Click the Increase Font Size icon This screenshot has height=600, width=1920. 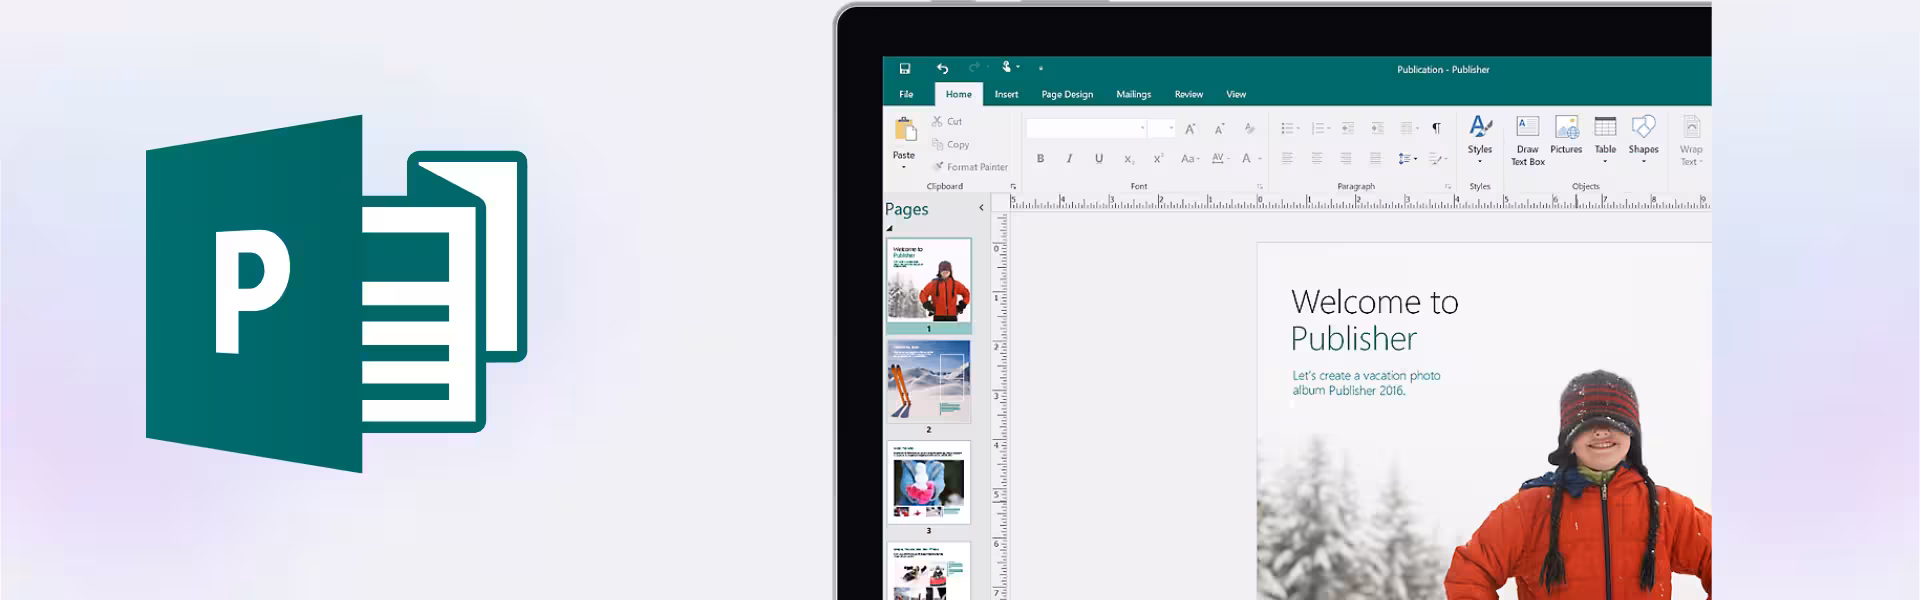click(x=1190, y=128)
